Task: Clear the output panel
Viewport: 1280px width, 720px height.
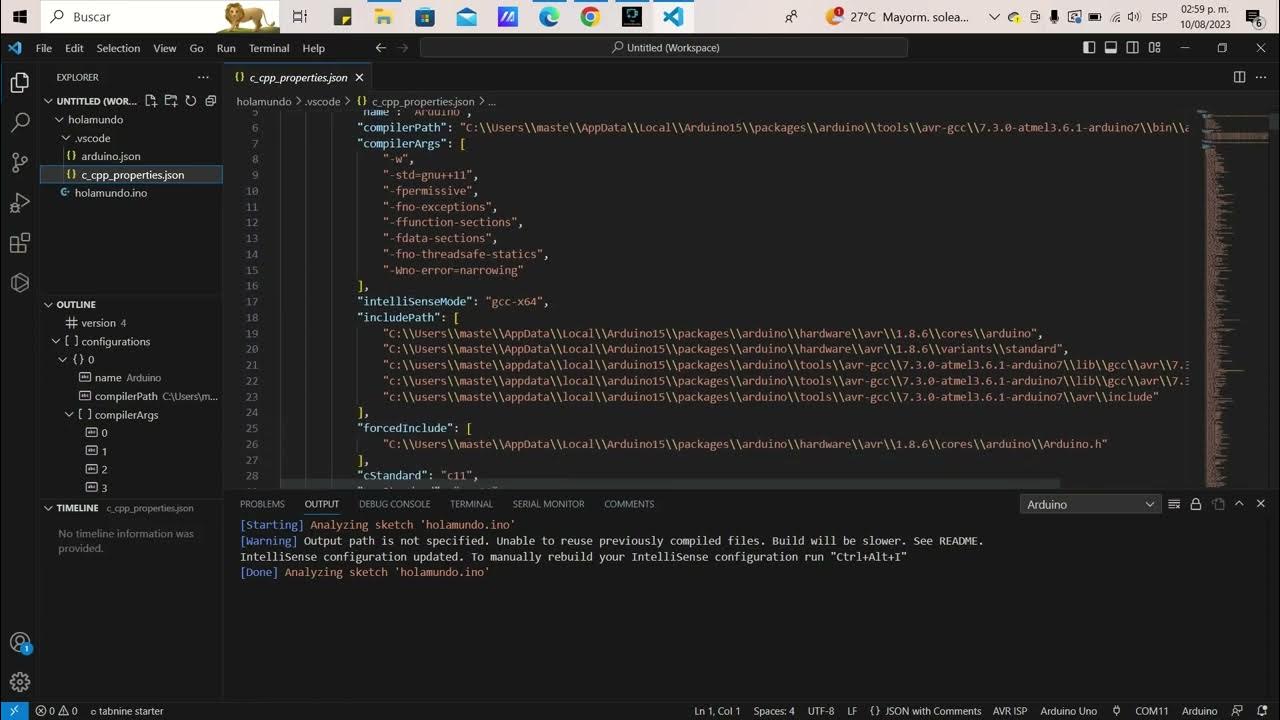Action: click(x=1175, y=504)
